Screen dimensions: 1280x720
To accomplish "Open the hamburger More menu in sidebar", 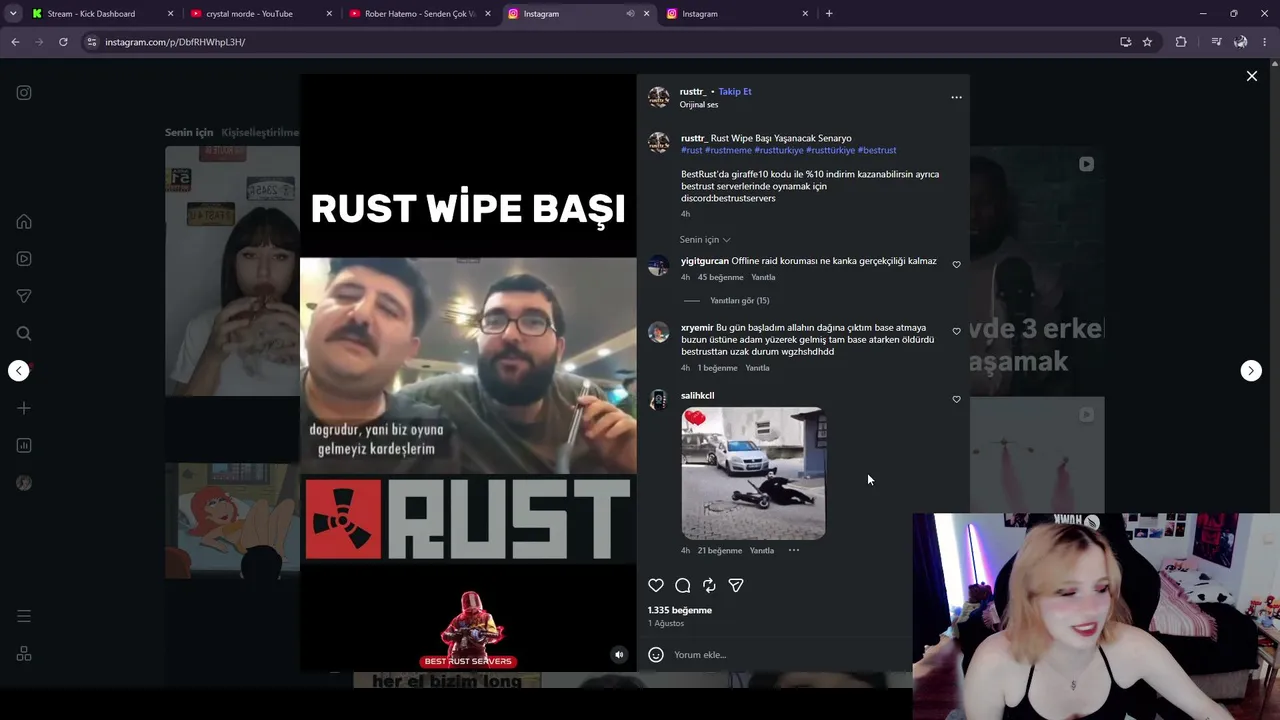I will [x=24, y=616].
